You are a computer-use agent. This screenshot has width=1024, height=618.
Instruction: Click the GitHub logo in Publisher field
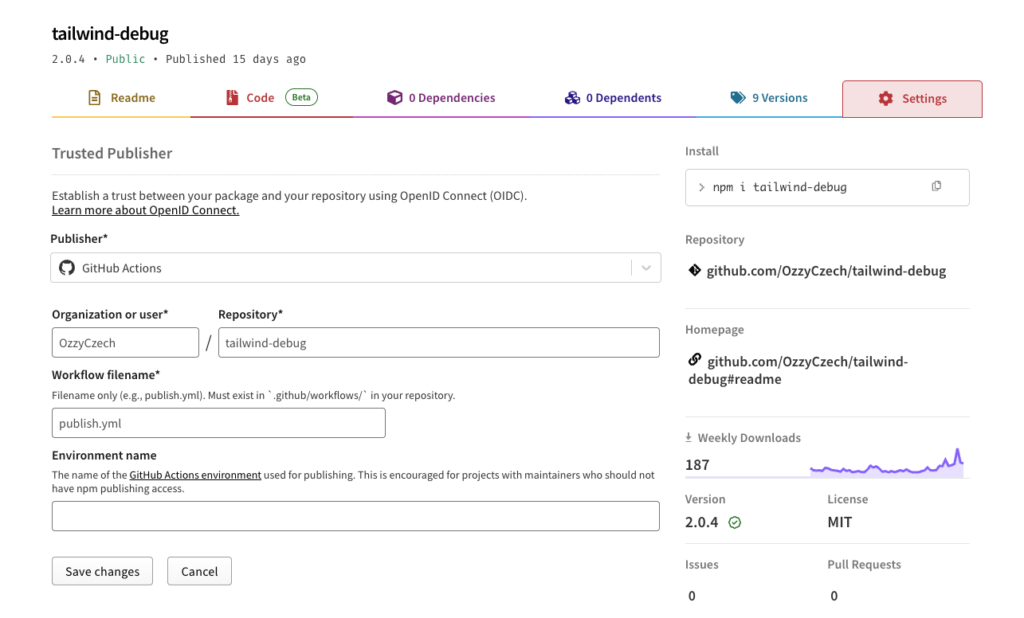click(67, 268)
